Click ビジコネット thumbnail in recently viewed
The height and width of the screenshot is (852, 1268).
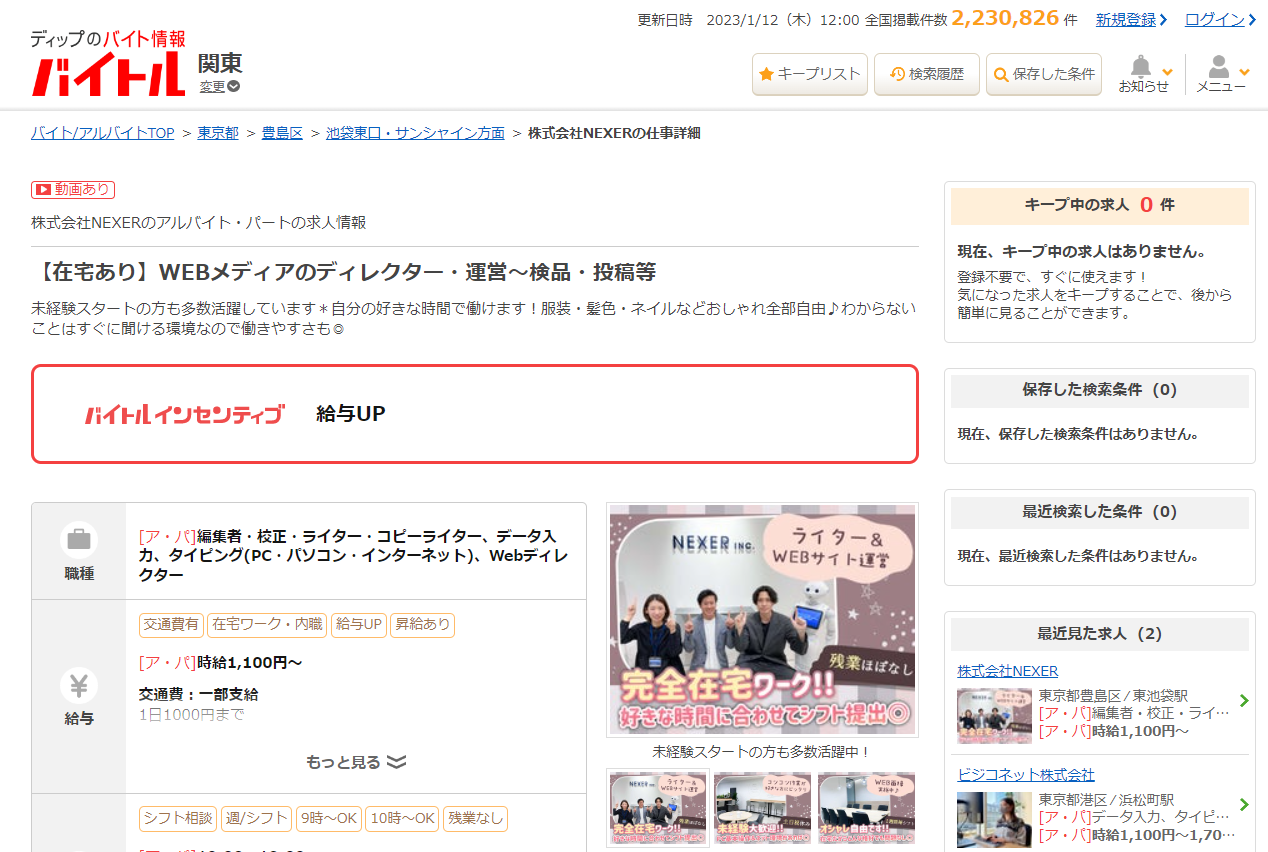coord(994,821)
